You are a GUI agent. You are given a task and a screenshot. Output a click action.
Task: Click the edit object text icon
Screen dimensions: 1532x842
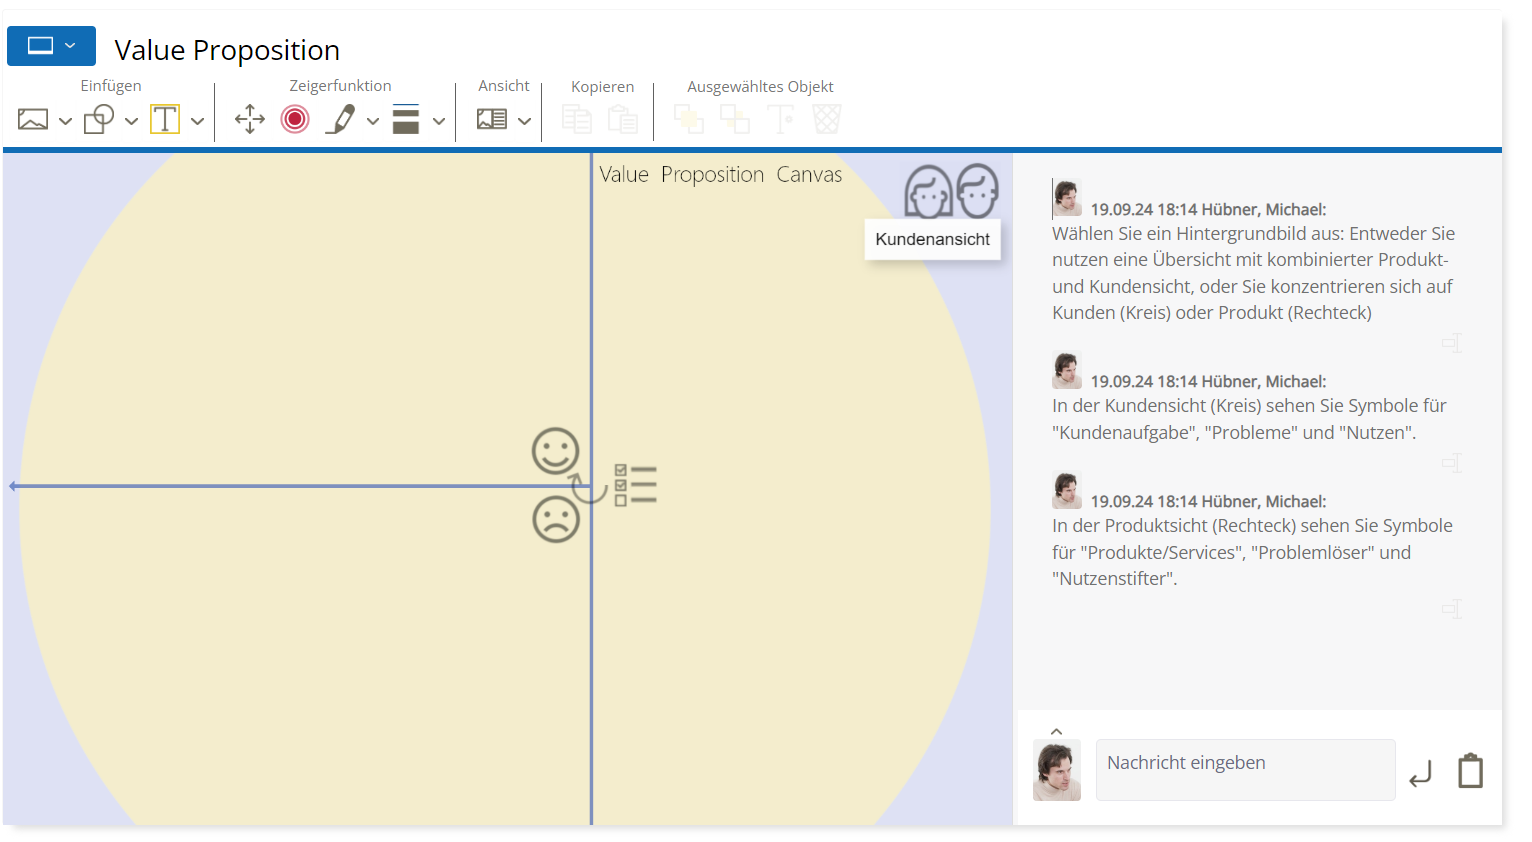pos(781,119)
